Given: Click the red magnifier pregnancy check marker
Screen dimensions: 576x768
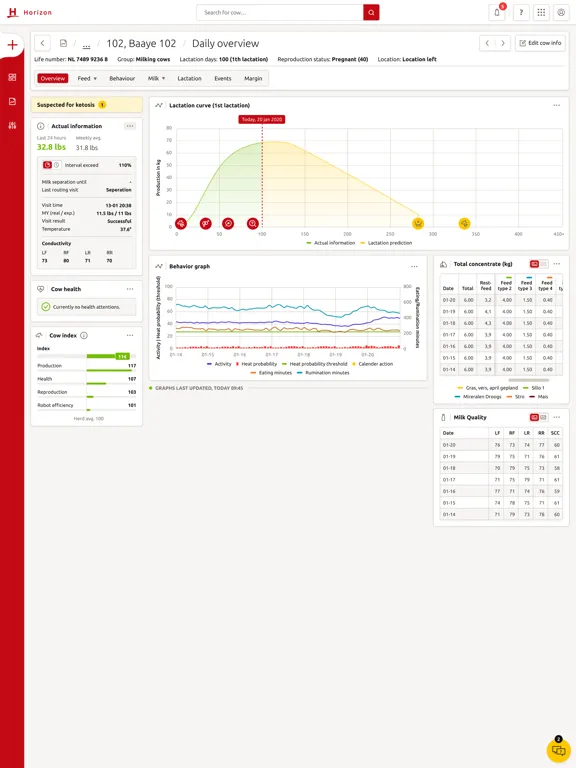Looking at the screenshot, I should [253, 224].
